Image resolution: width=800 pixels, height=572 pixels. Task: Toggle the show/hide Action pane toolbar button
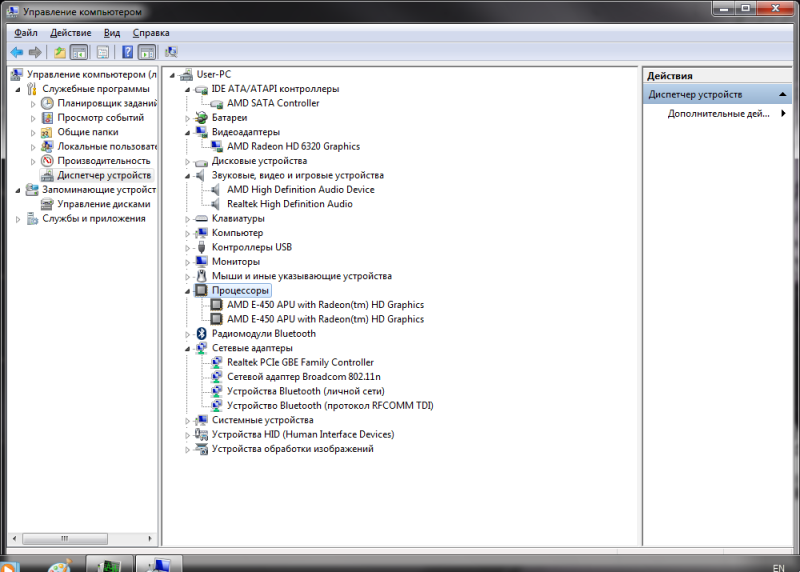(x=147, y=52)
